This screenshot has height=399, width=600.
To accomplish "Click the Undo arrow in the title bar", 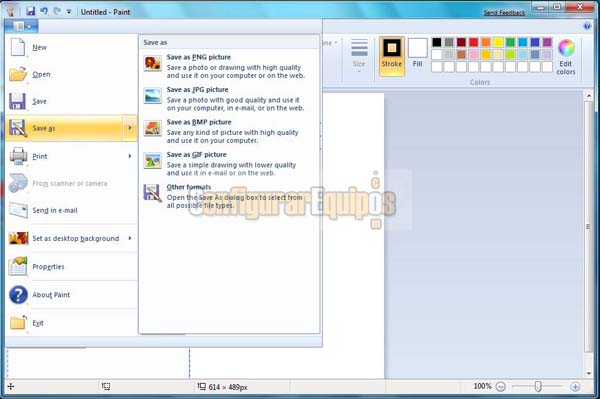I will [x=45, y=11].
